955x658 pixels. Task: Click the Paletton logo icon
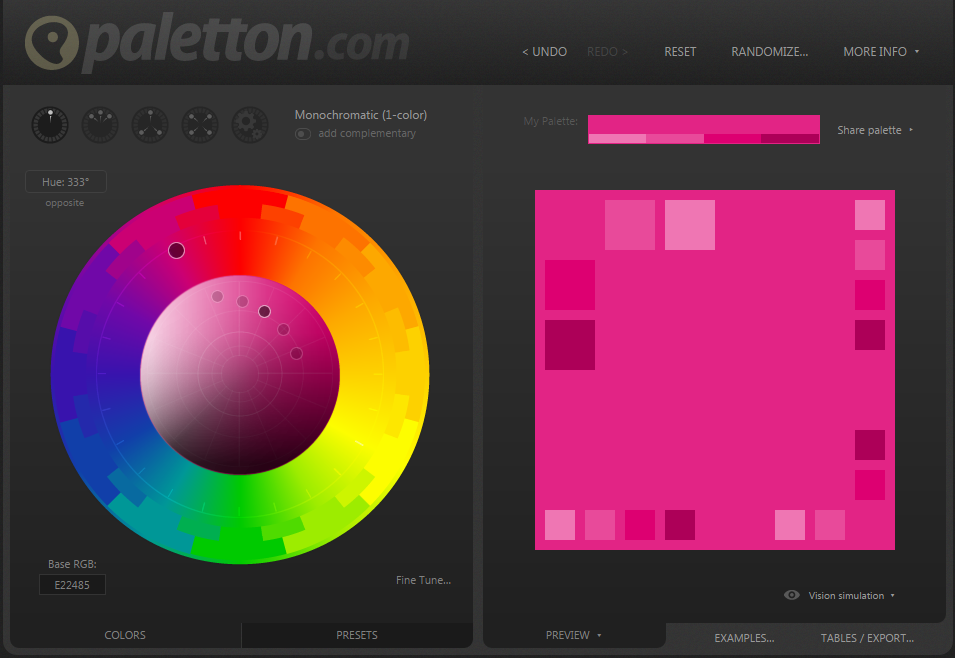click(52, 43)
